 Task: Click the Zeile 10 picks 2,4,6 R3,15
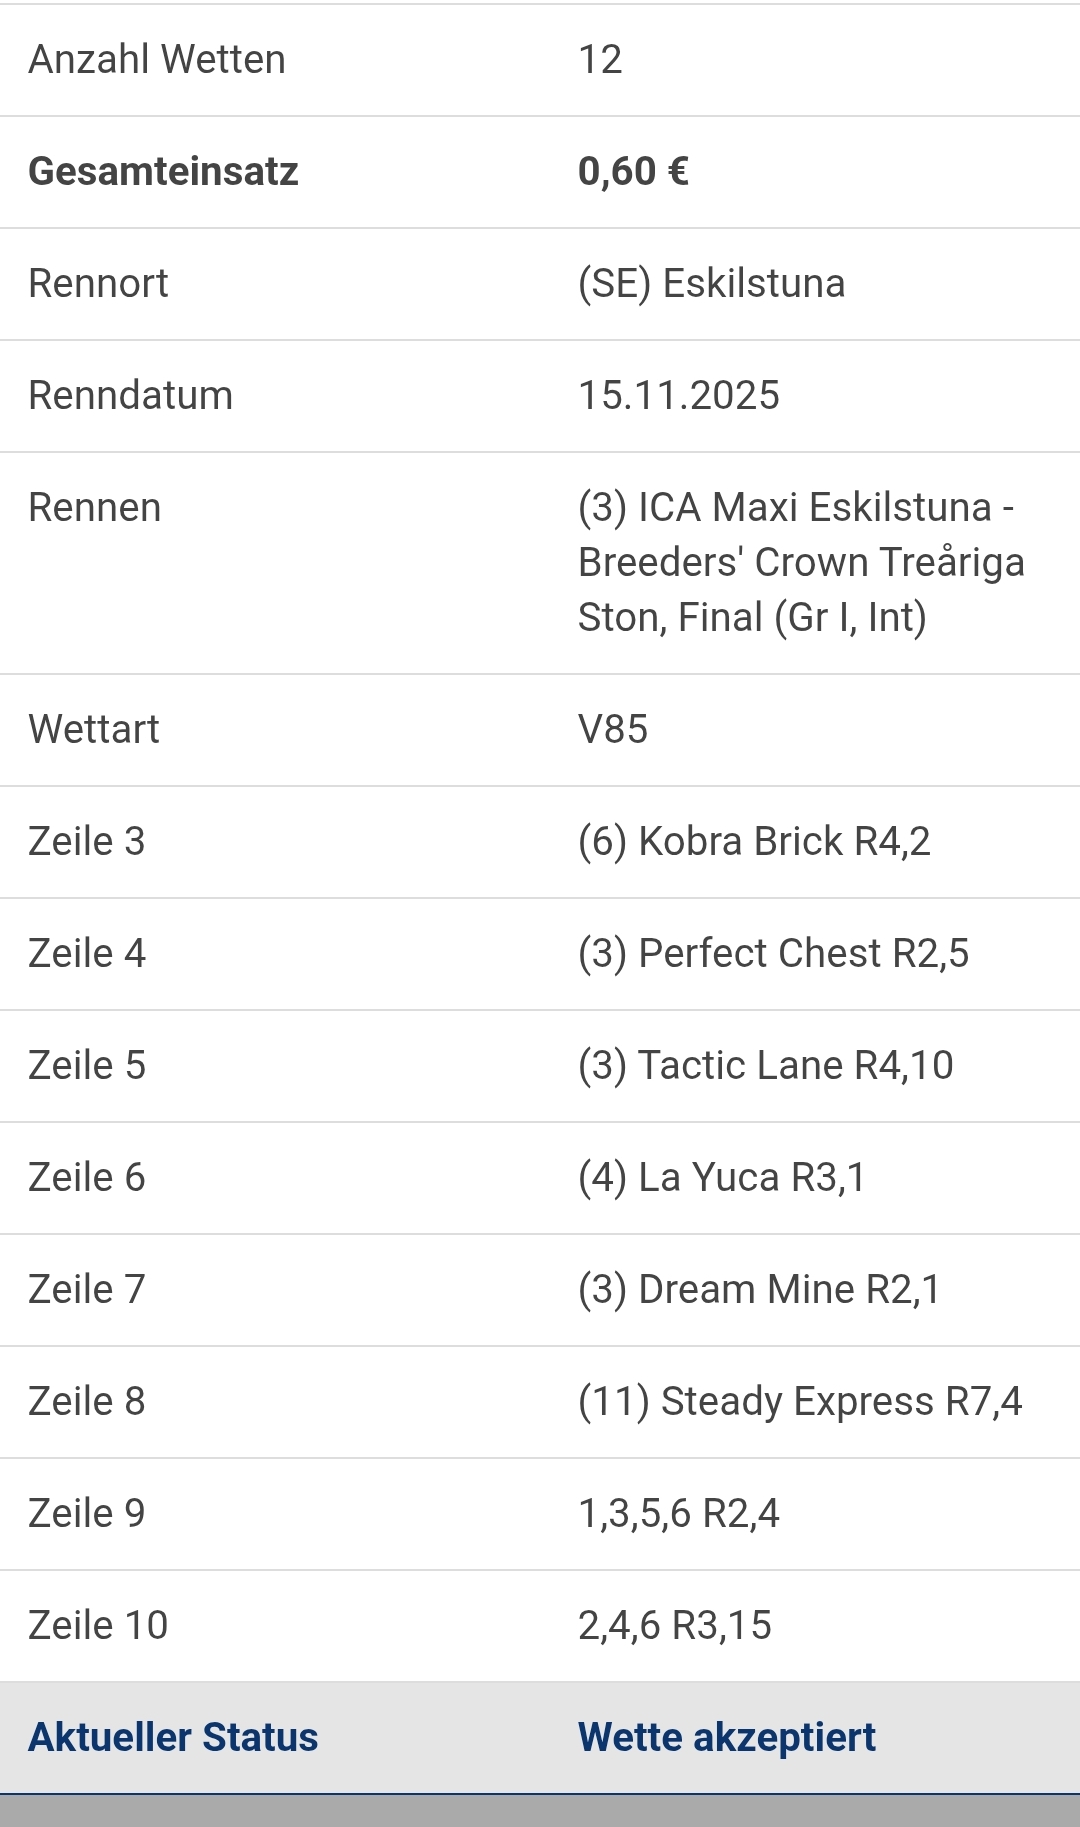pos(674,1626)
